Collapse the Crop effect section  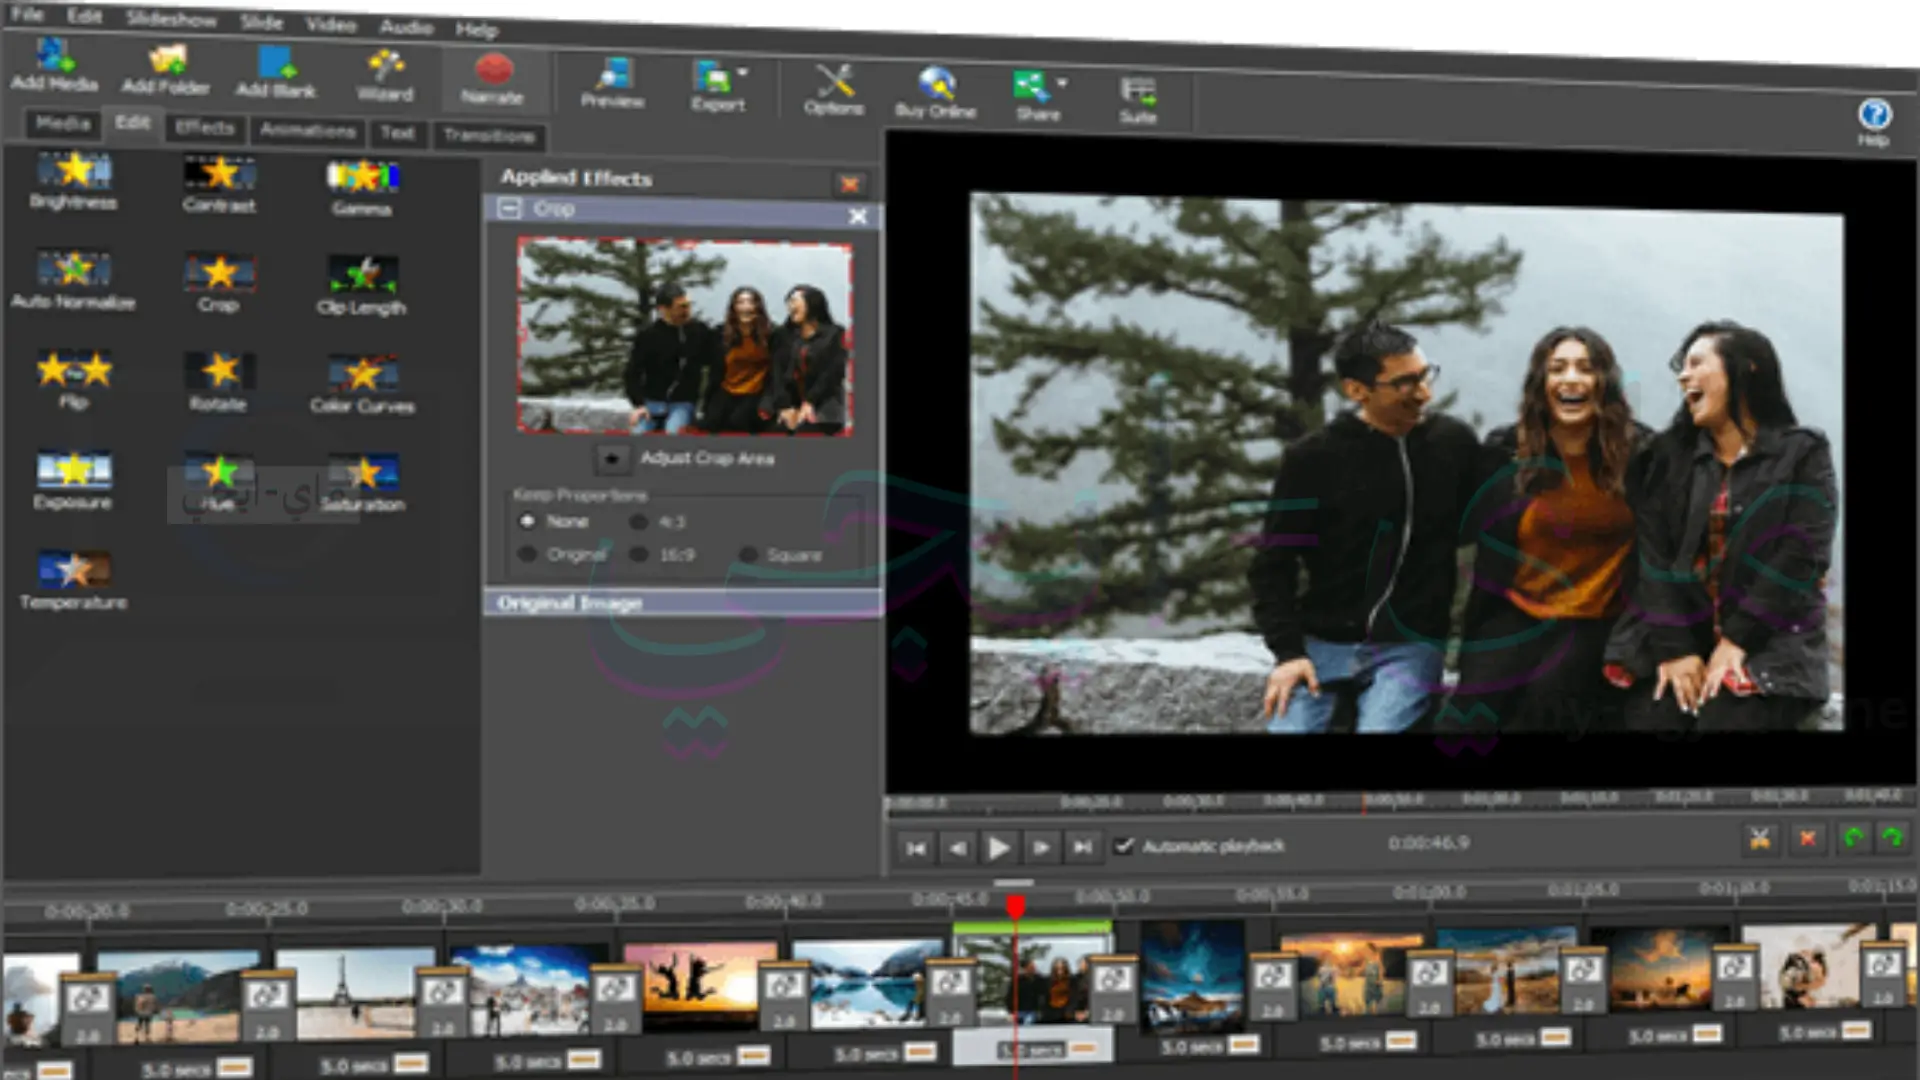[x=510, y=208]
